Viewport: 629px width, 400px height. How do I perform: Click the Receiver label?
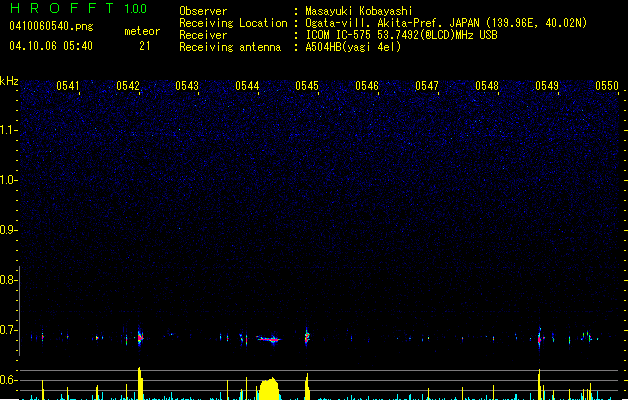(203, 35)
